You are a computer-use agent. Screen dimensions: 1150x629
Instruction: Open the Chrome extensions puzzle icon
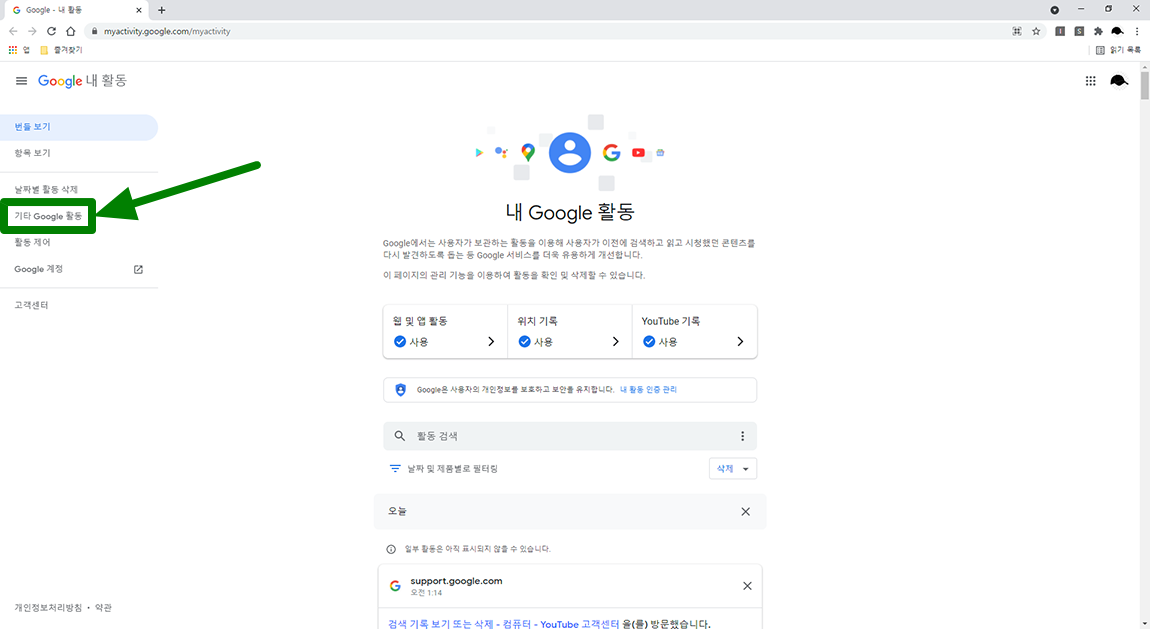(1098, 32)
